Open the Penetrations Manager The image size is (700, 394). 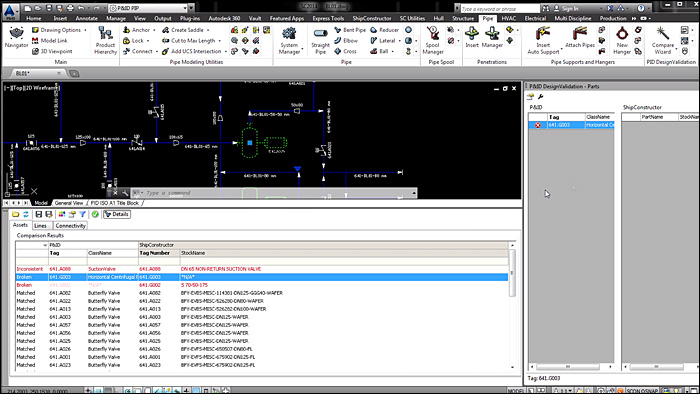tap(492, 37)
